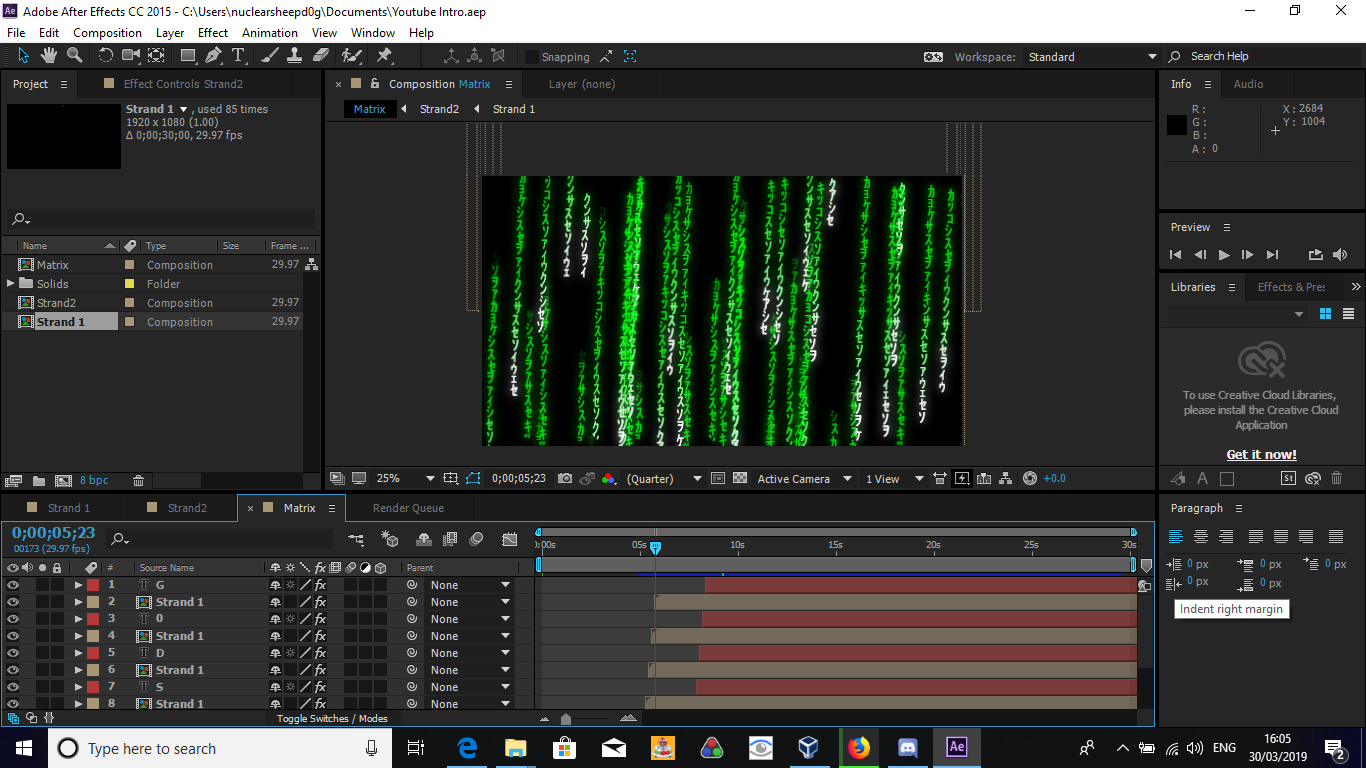Select the Puppet Pin tool

(384, 56)
